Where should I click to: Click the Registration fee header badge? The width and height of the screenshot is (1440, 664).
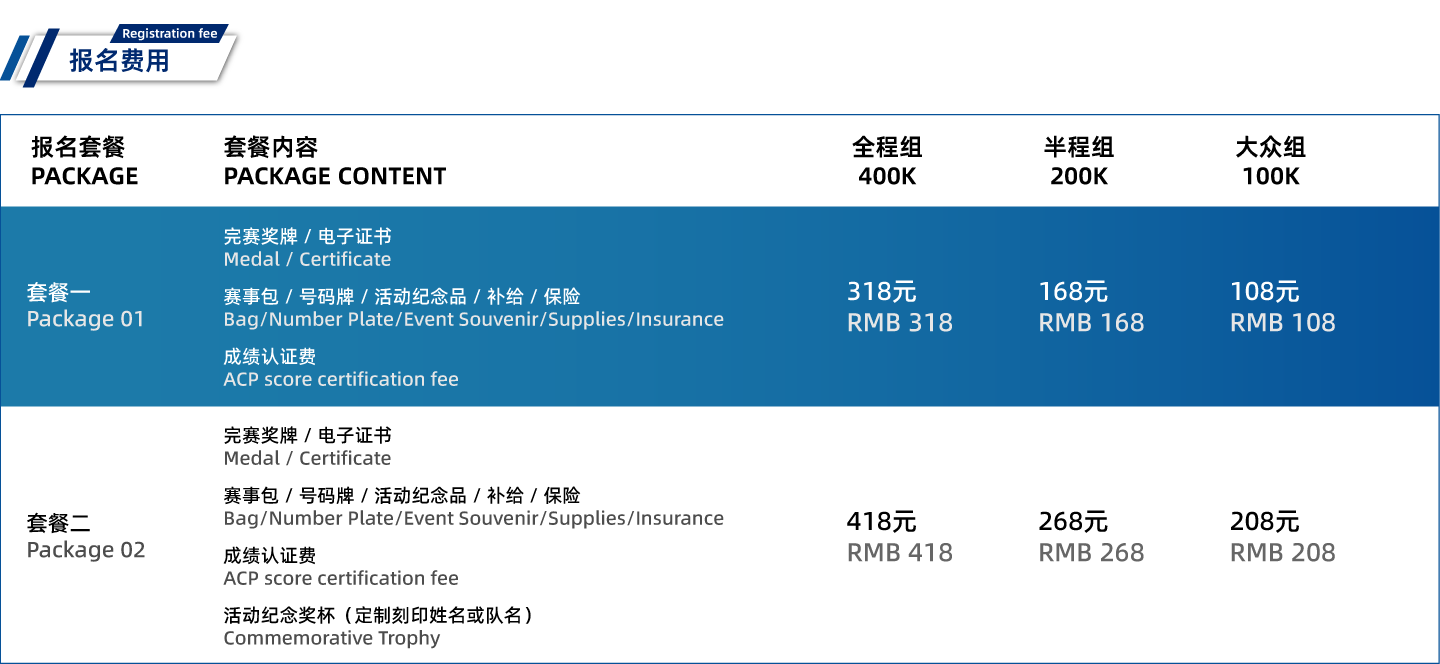point(169,33)
